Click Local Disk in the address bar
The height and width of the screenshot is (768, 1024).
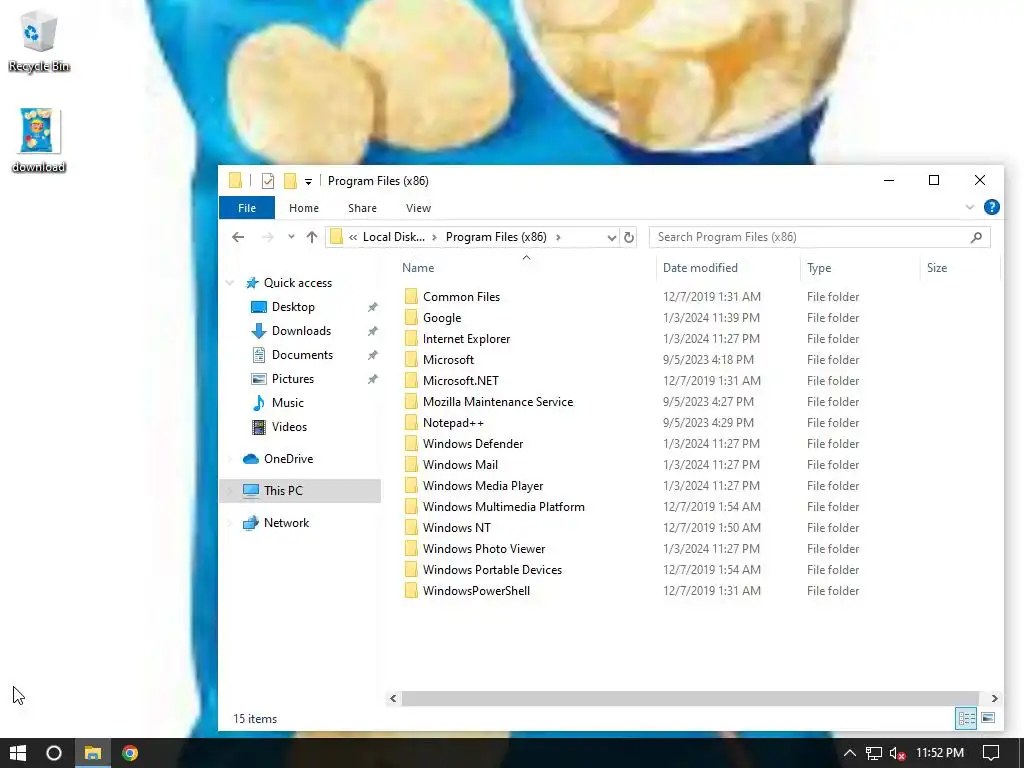(393, 237)
